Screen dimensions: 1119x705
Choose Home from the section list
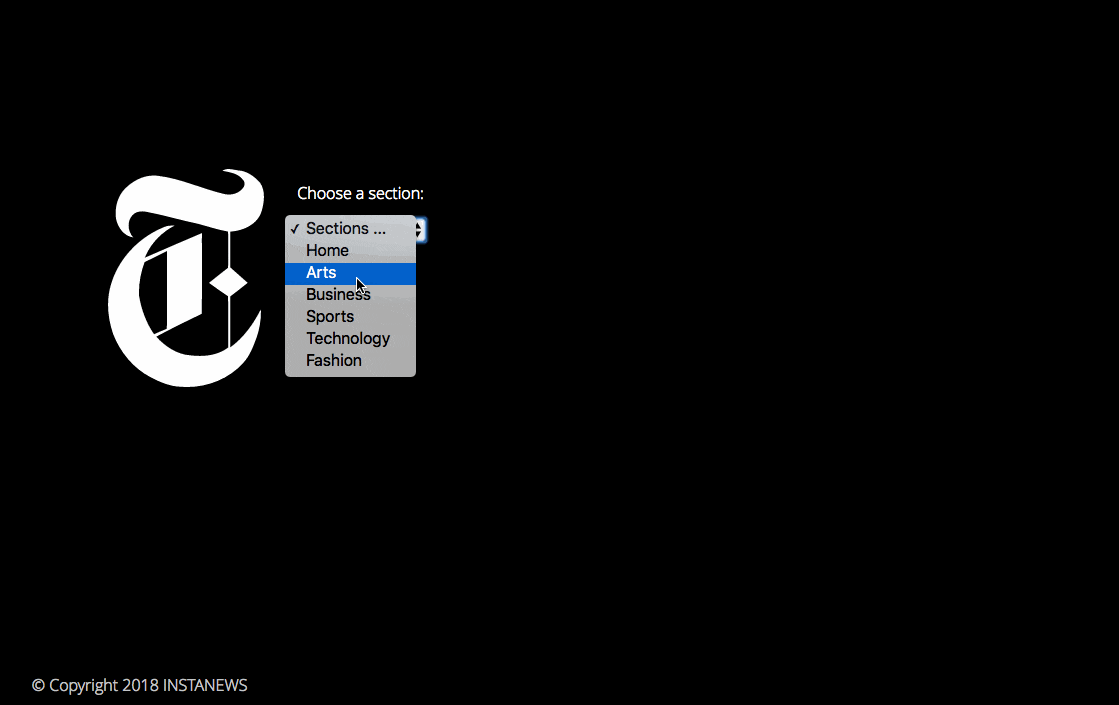(x=350, y=251)
